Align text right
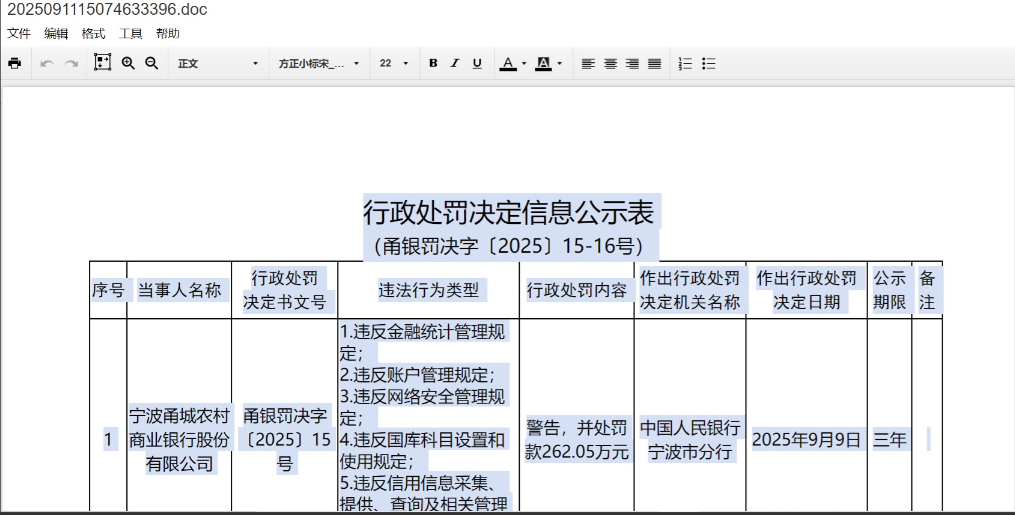This screenshot has height=515, width=1015. 632,63
